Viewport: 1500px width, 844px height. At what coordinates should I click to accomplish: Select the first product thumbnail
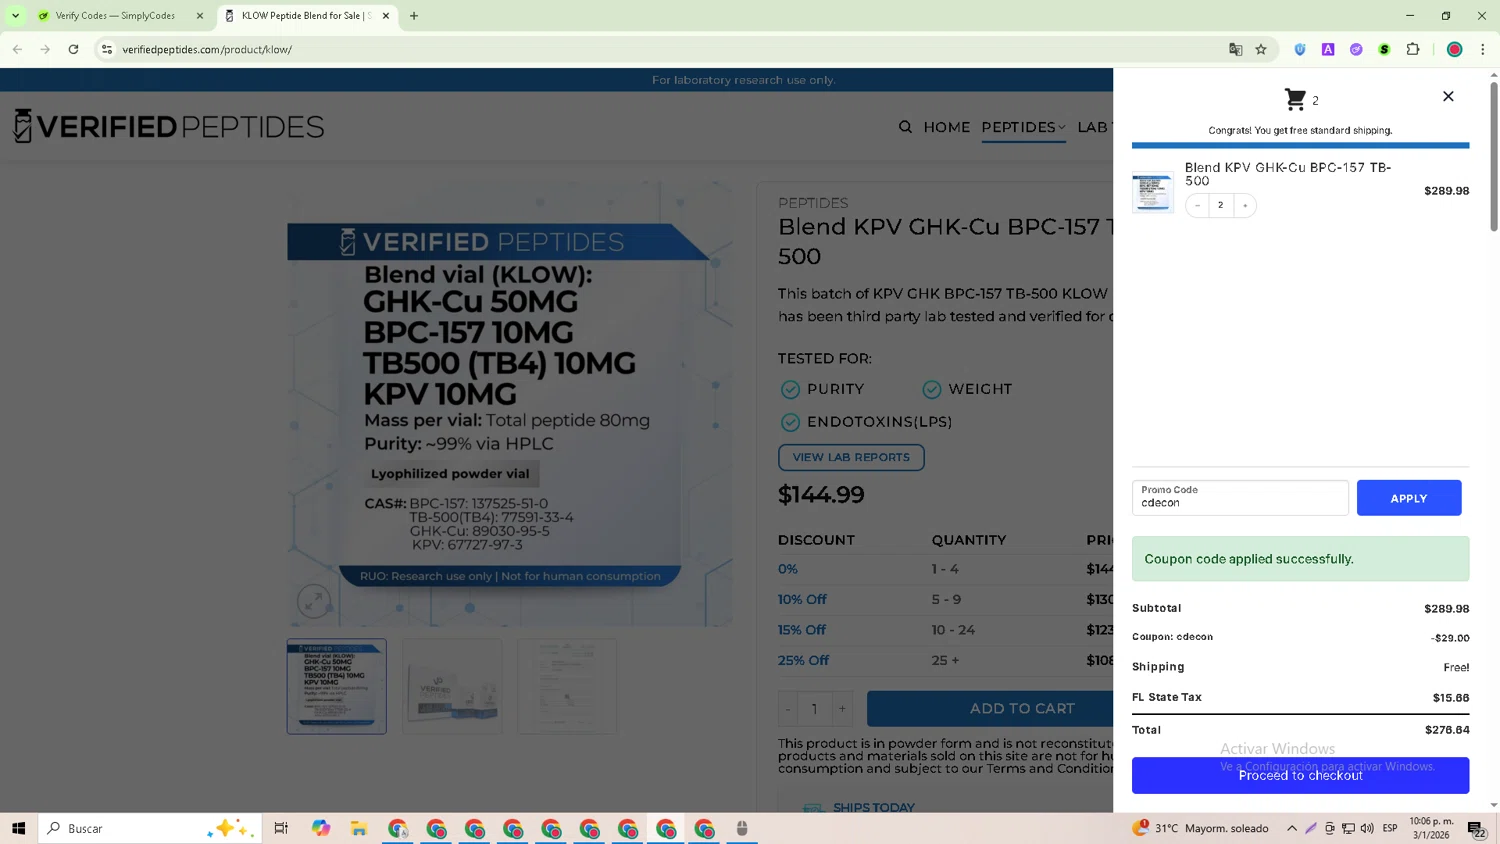(337, 687)
